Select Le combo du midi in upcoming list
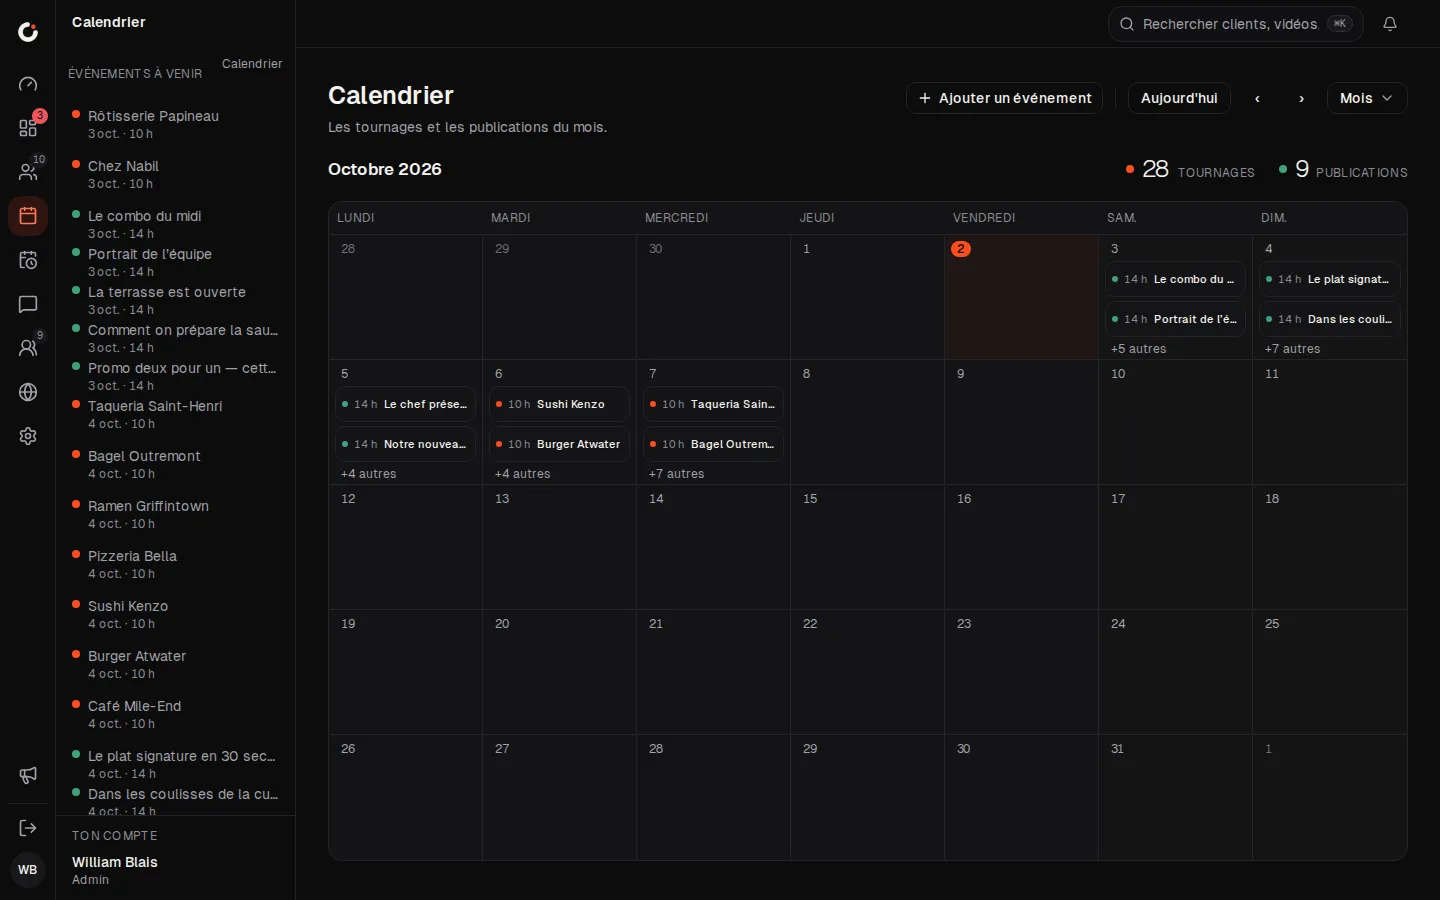1440x900 pixels. (176, 224)
